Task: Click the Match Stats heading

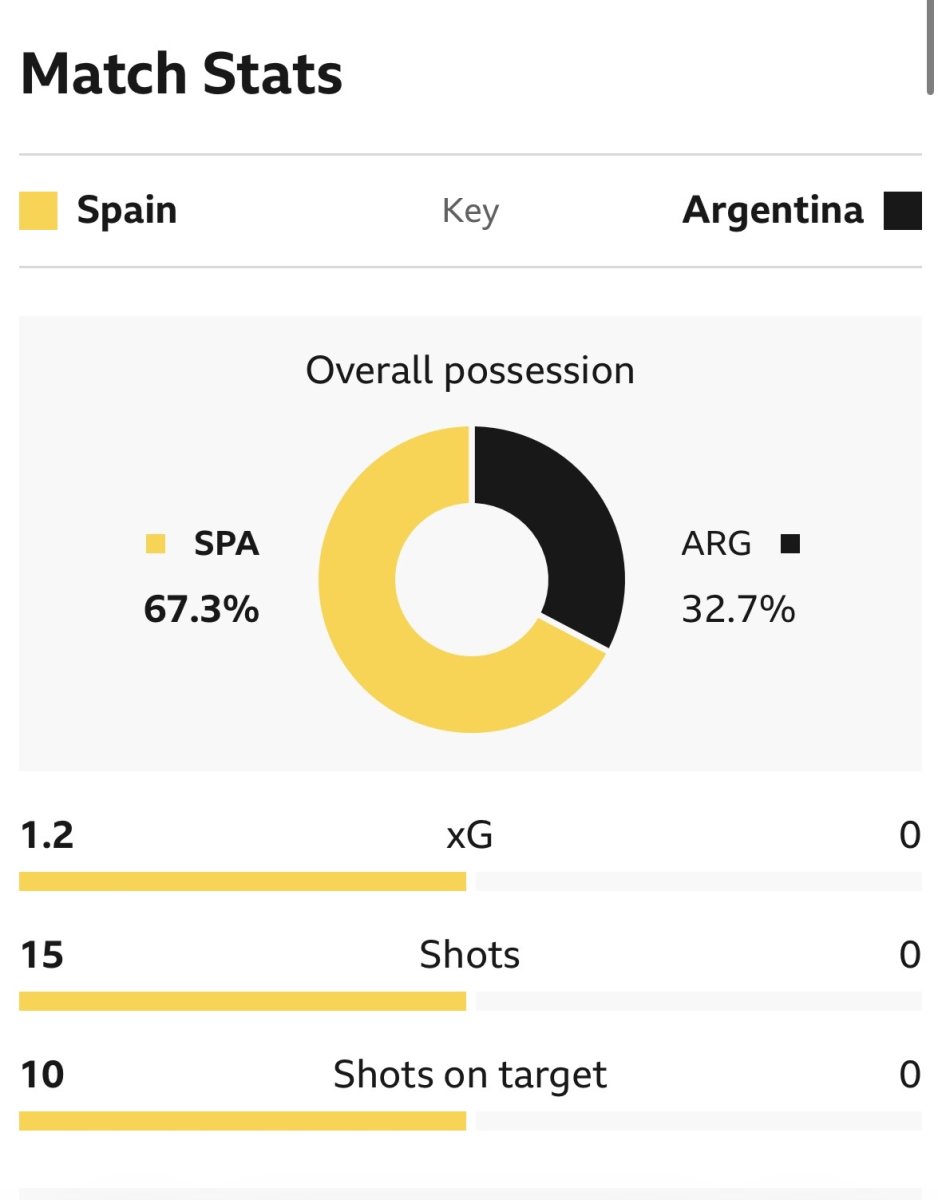Action: pos(181,74)
